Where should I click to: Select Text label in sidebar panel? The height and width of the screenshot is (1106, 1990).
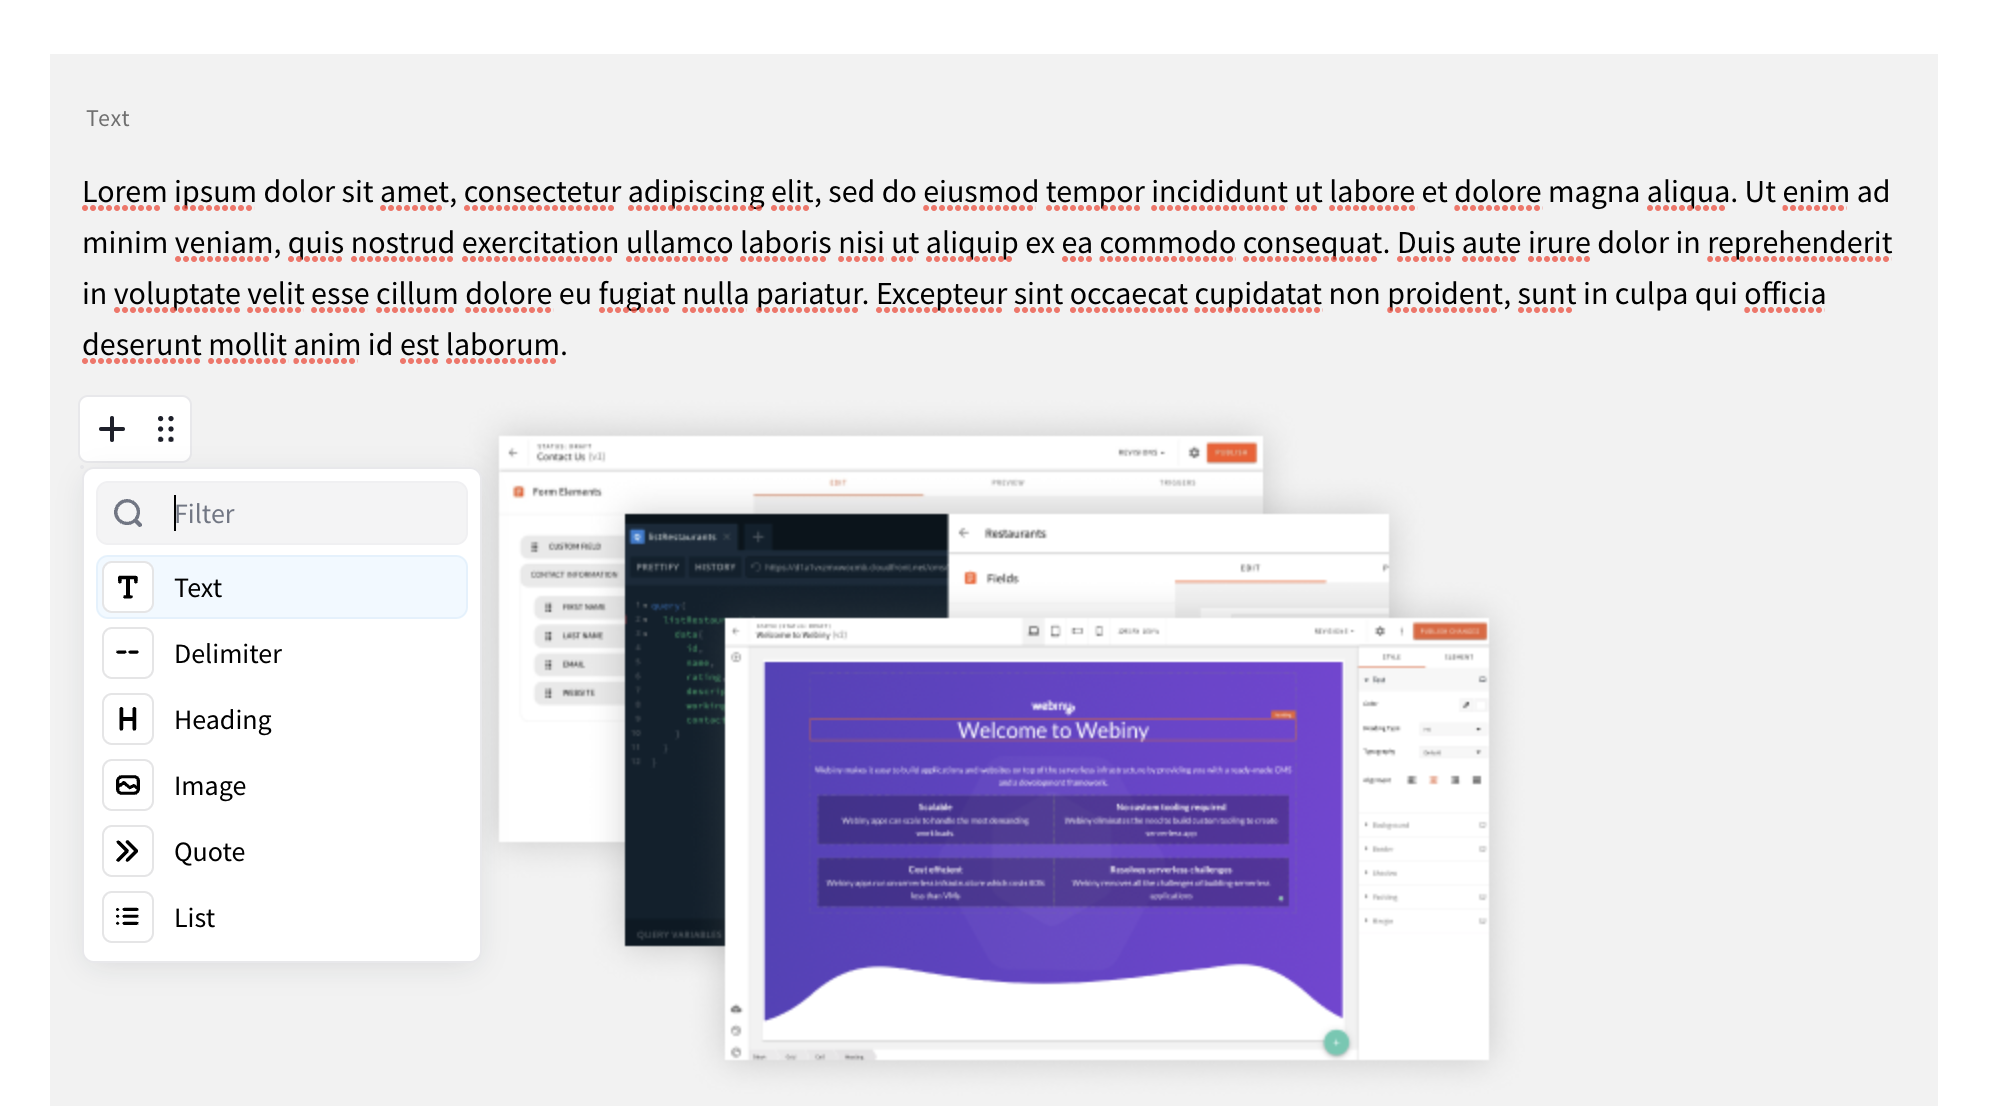tap(196, 587)
